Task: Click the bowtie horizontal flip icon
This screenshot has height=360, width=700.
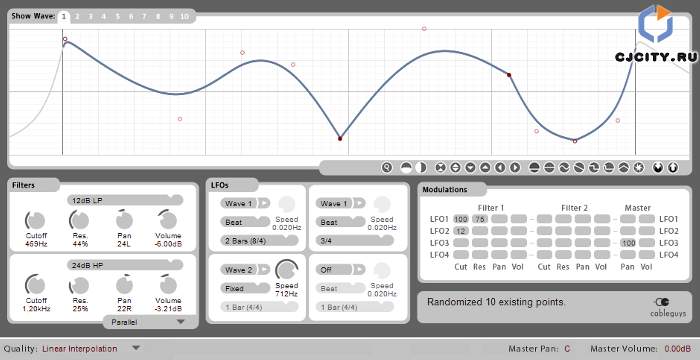Action: click(x=441, y=167)
